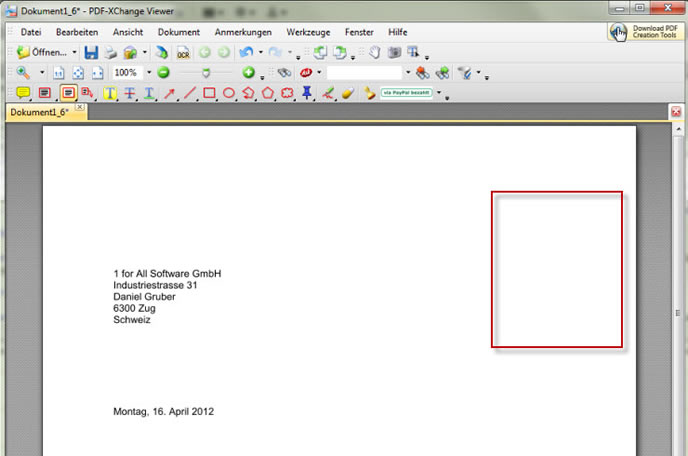The image size is (688, 456).
Task: Adjust the zoom slider handle
Action: pyautogui.click(x=205, y=73)
